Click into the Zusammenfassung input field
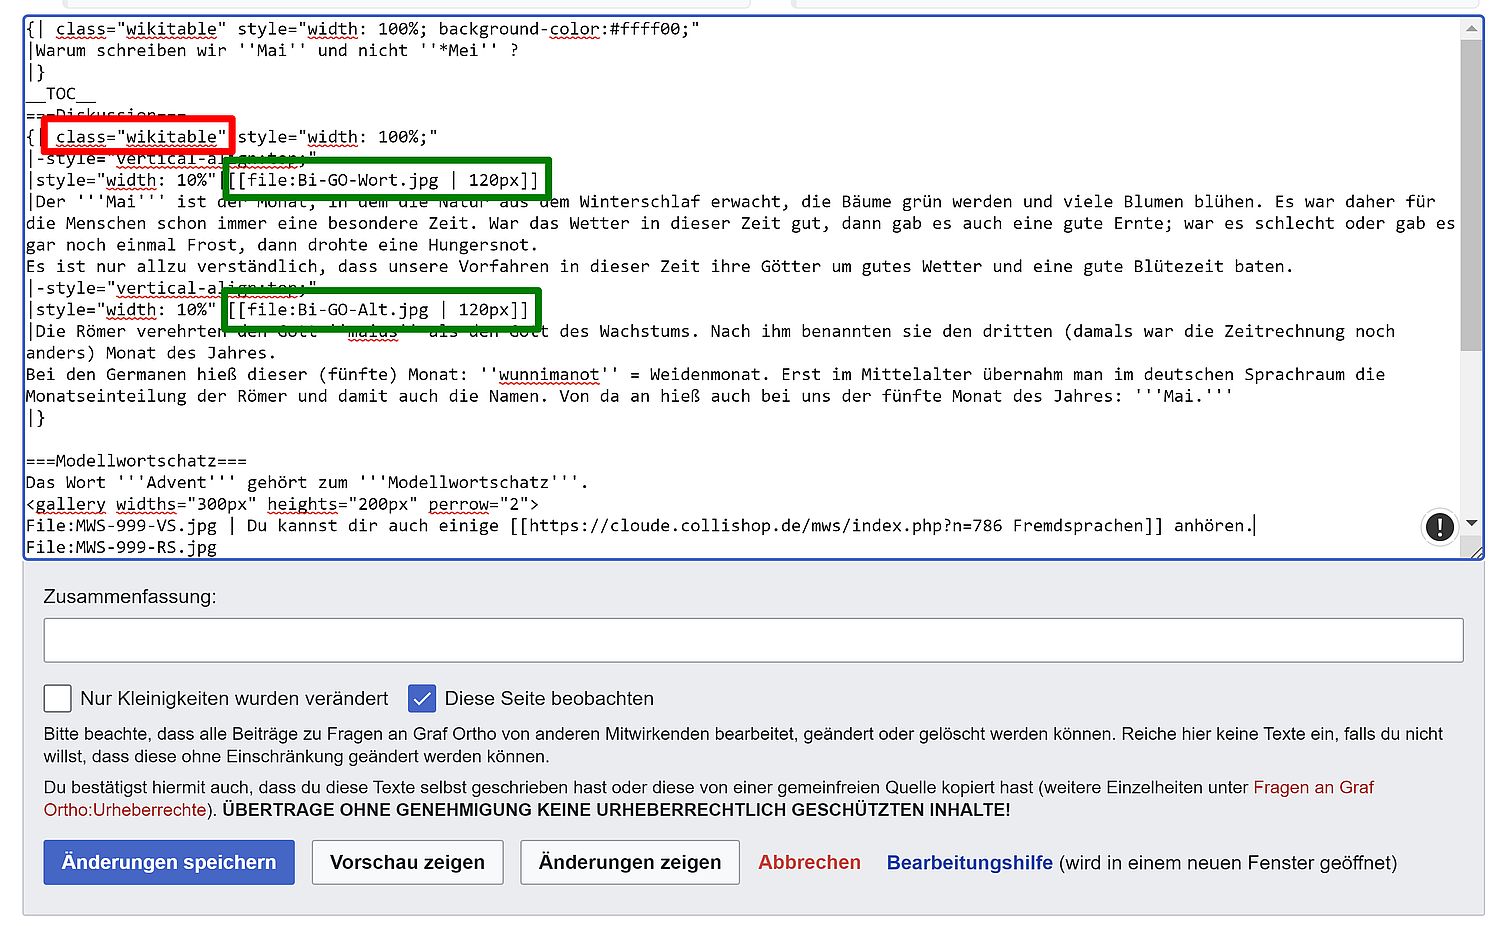This screenshot has width=1500, height=926. click(x=753, y=640)
